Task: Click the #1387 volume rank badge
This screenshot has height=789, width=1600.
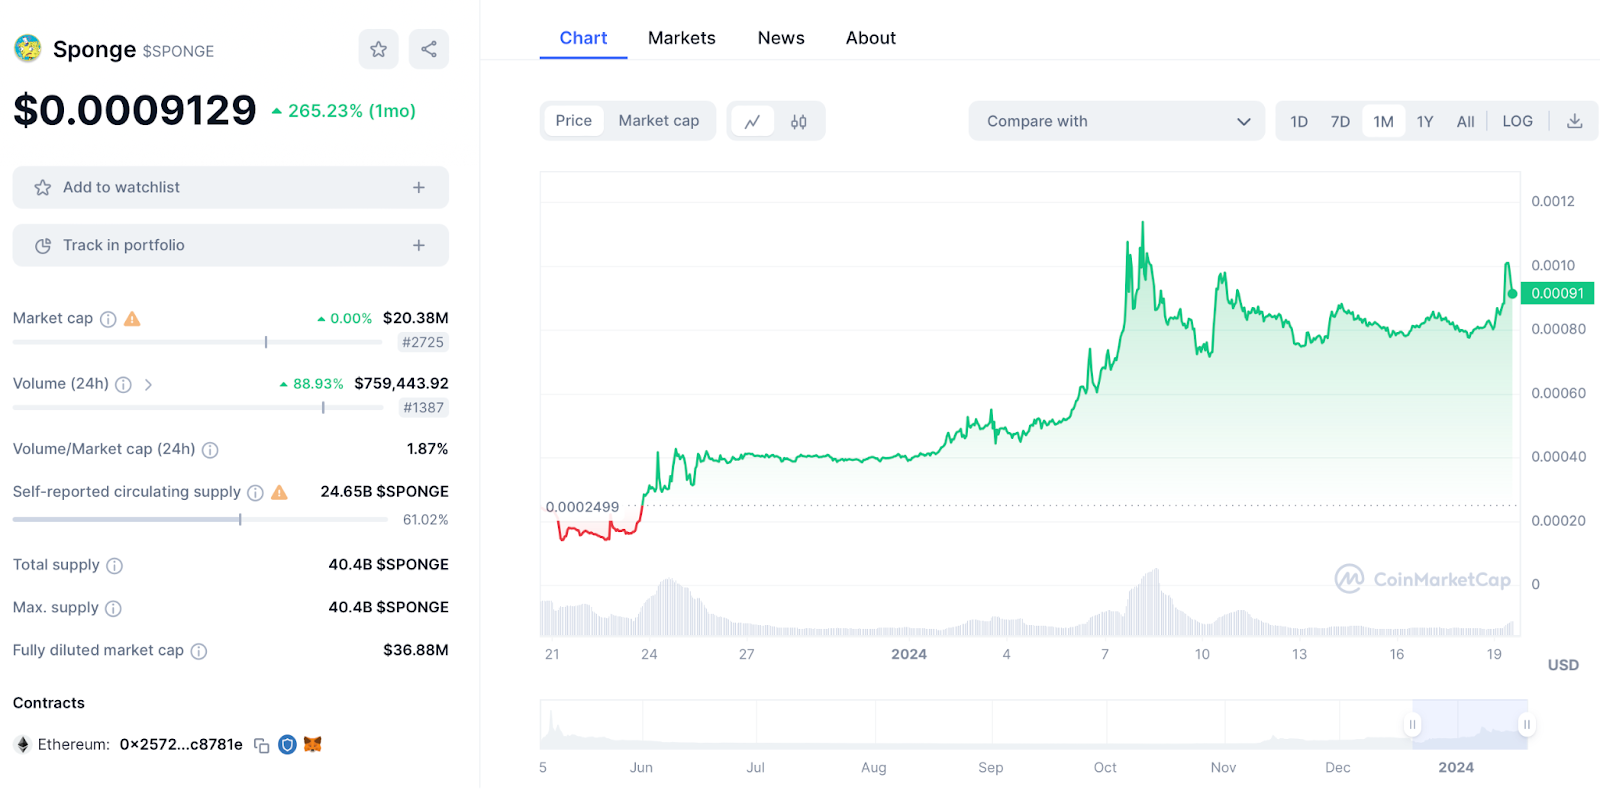Action: [424, 407]
